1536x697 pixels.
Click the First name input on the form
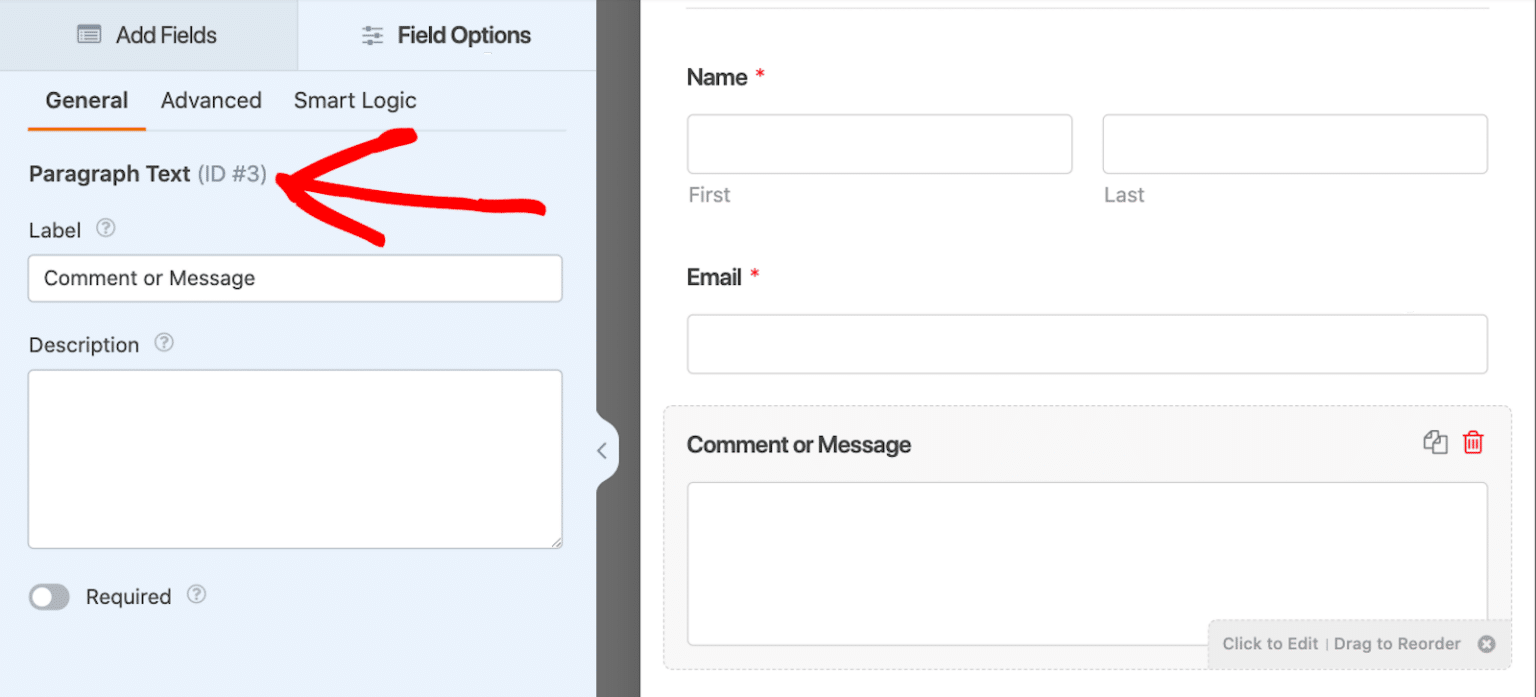[x=879, y=143]
